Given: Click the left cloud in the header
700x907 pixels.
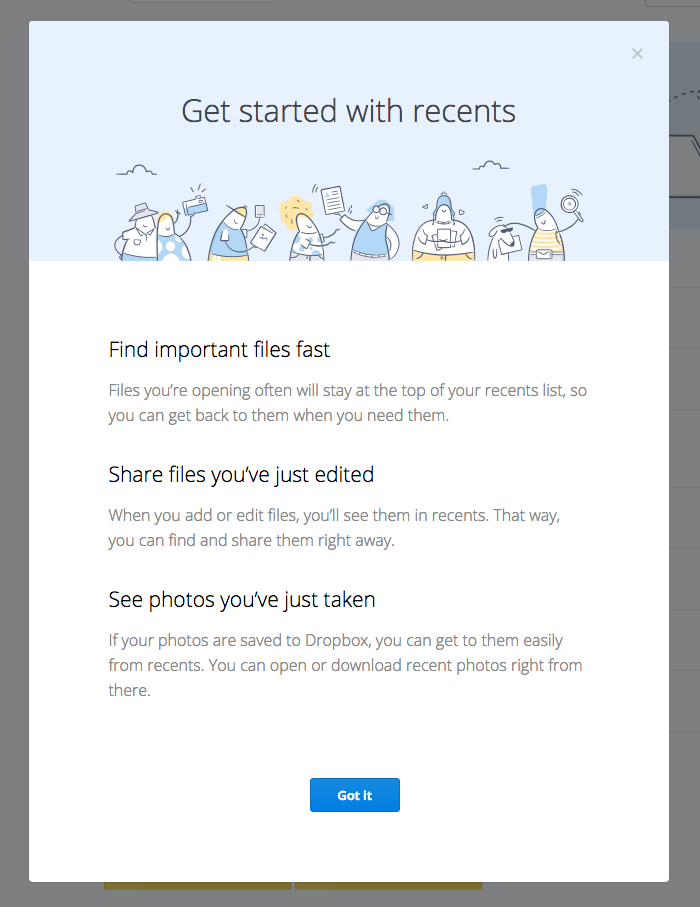Looking at the screenshot, I should tap(137, 170).
